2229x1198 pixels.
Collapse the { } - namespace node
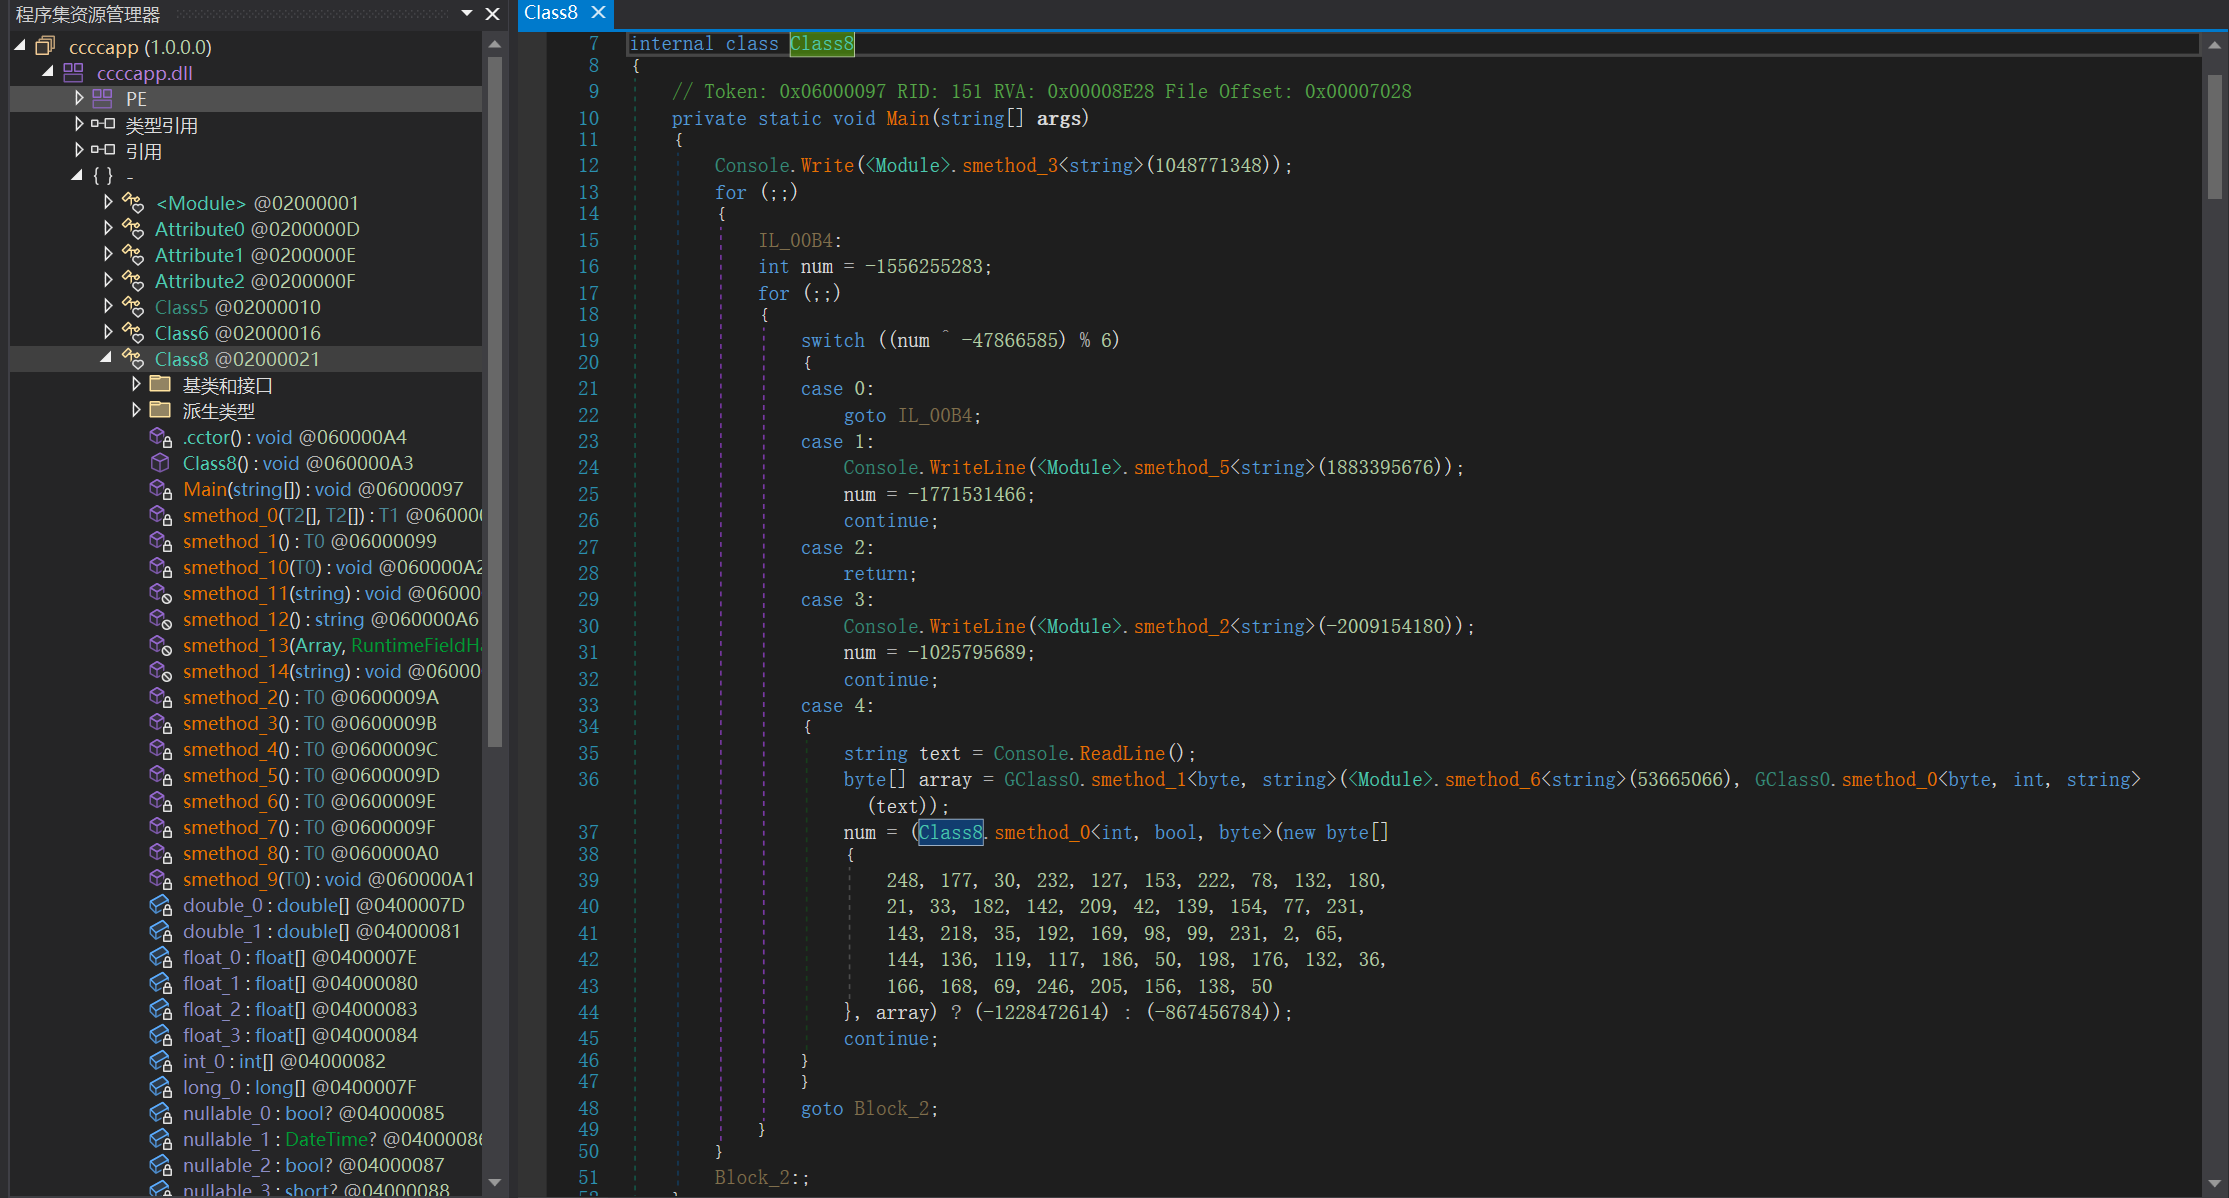click(x=77, y=175)
